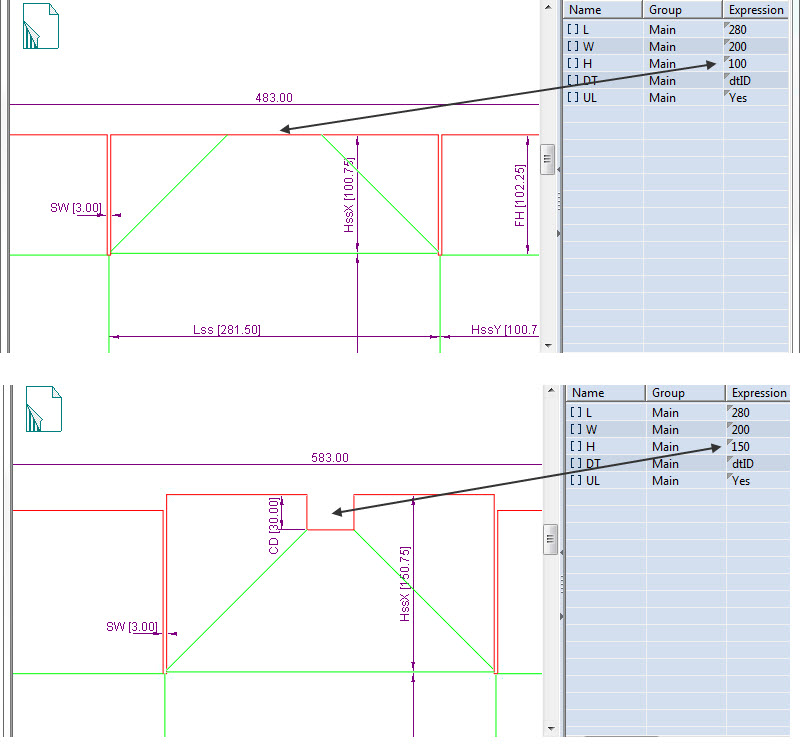Click the page icon above the 483.00 dimension

click(41, 27)
